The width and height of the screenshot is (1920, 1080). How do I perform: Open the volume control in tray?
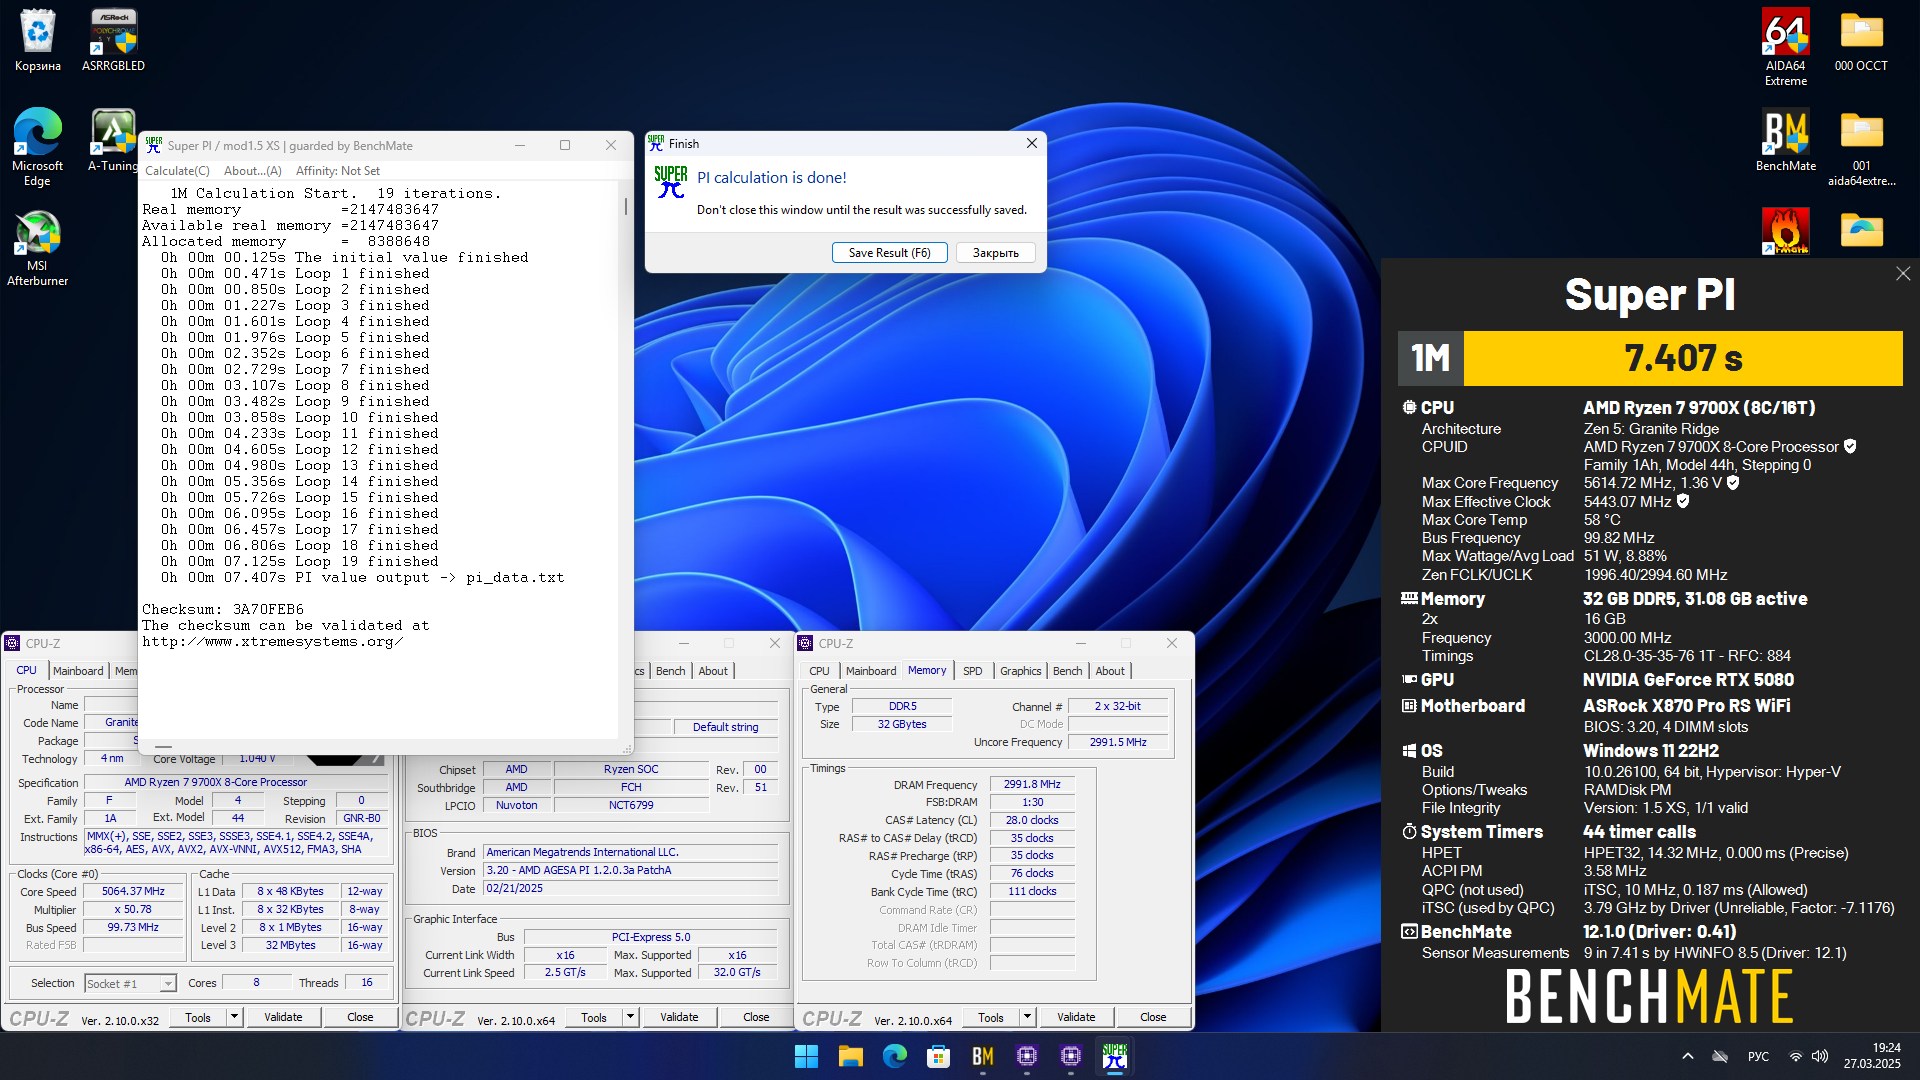click(1820, 1056)
